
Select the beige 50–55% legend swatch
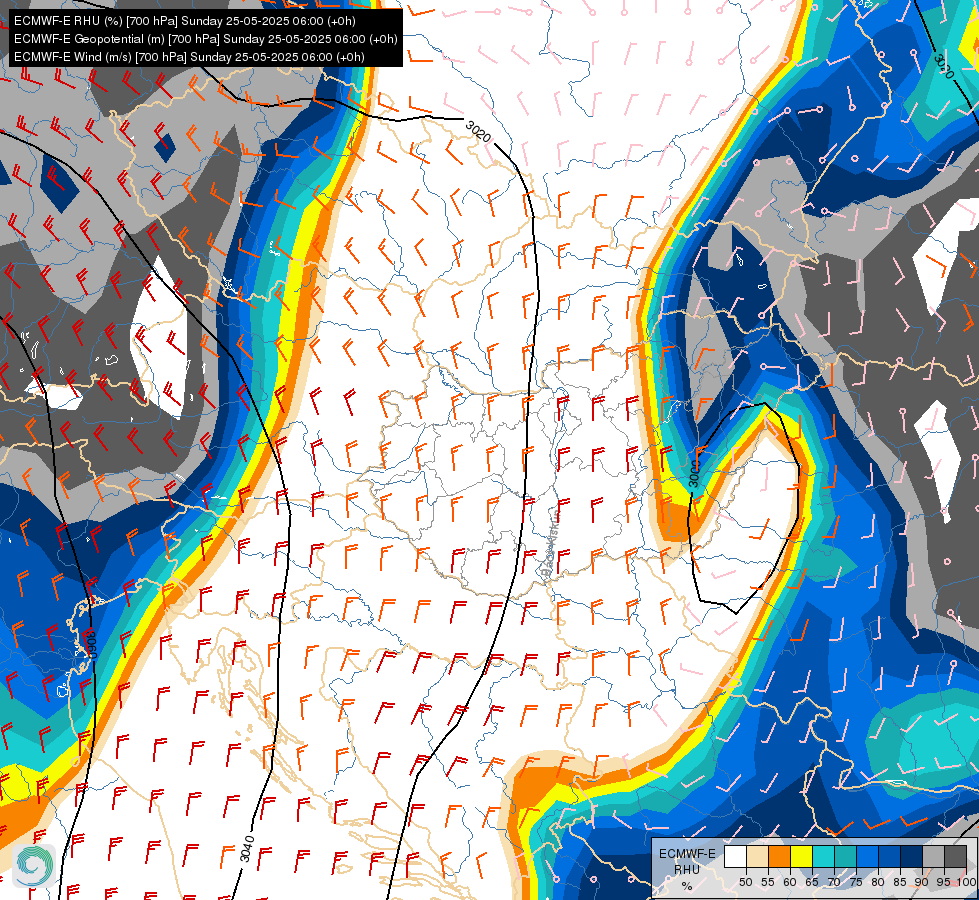[x=757, y=857]
